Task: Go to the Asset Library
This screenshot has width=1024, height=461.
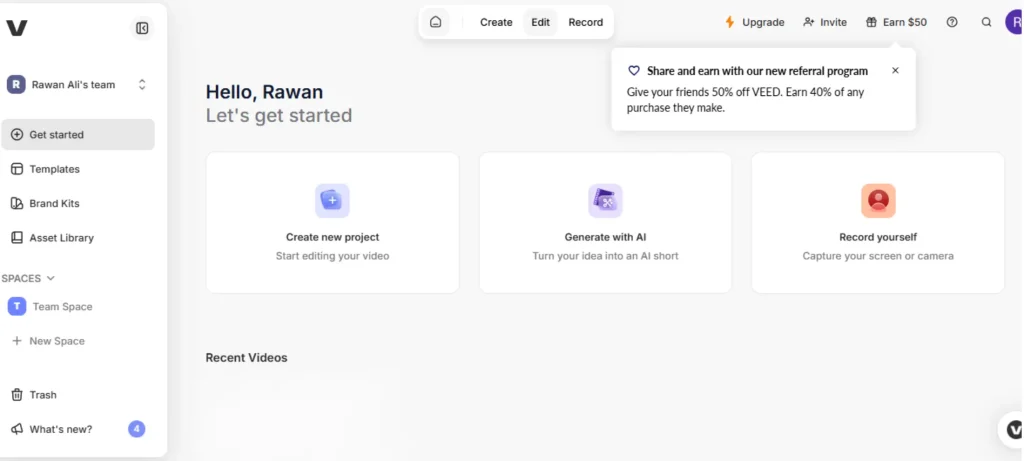Action: [x=61, y=238]
